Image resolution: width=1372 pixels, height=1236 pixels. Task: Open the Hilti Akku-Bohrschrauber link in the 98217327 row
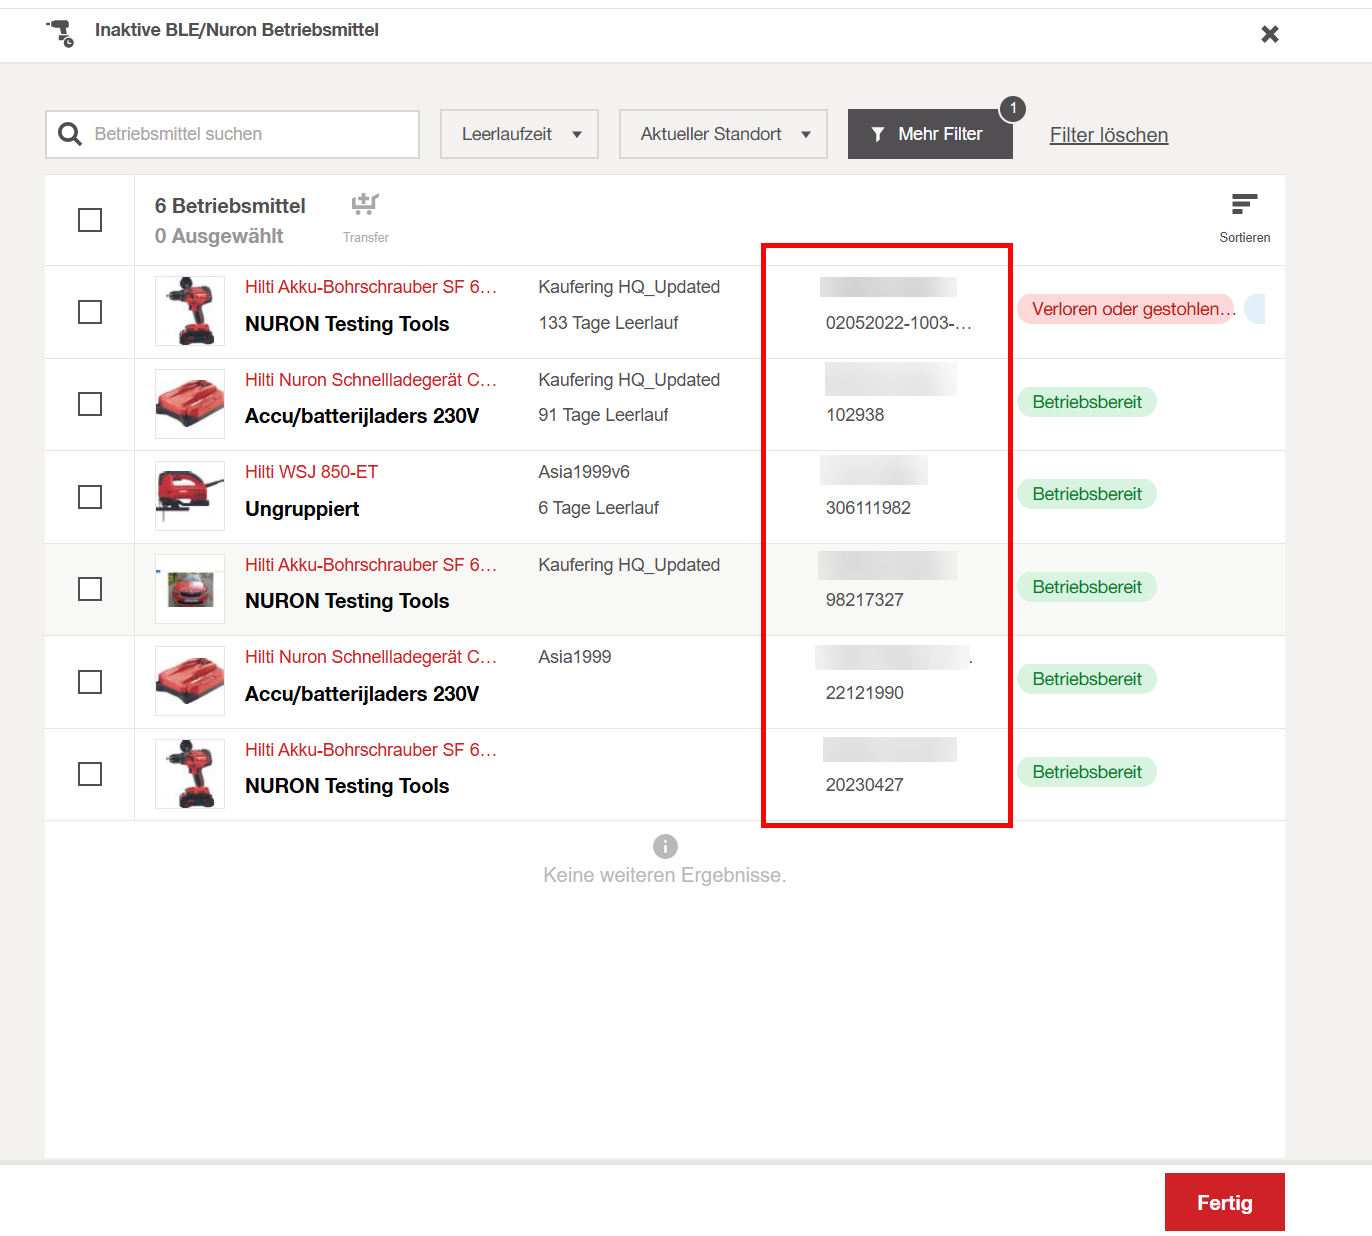tap(371, 565)
